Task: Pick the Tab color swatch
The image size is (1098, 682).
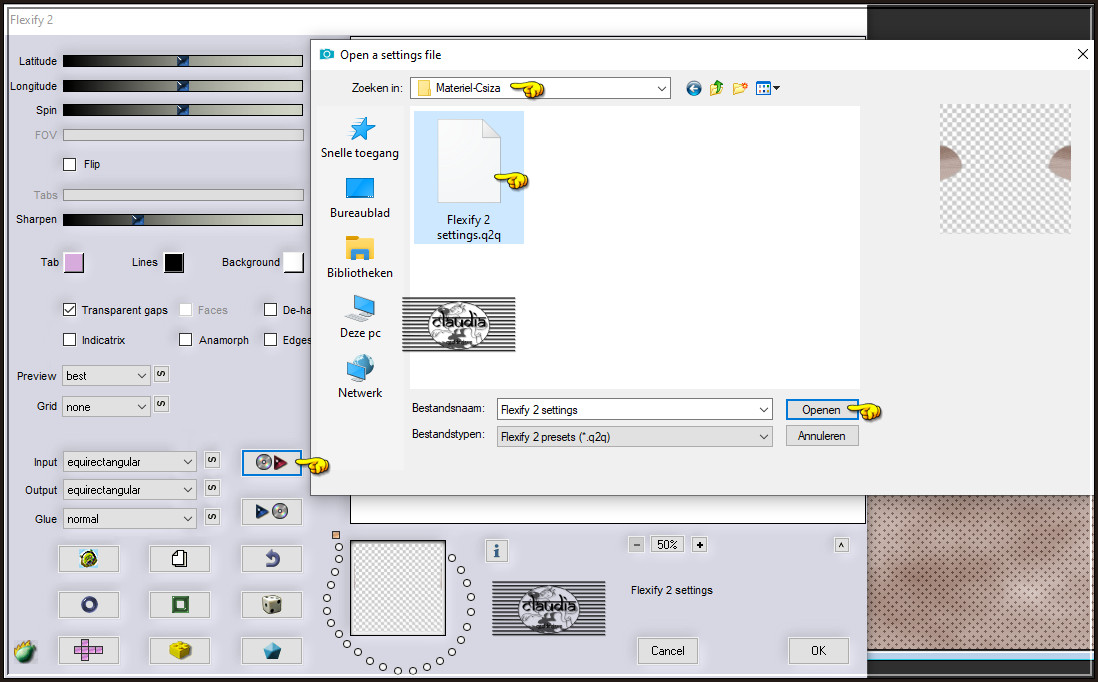Action: [x=74, y=263]
